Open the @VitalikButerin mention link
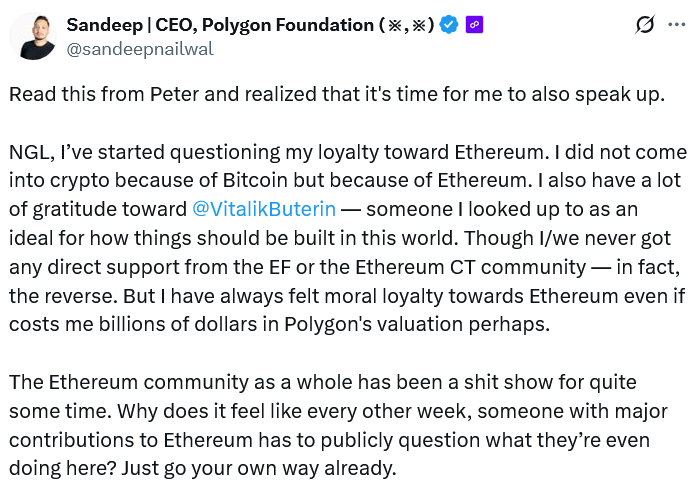This screenshot has height=487, width=693. pyautogui.click(x=264, y=210)
